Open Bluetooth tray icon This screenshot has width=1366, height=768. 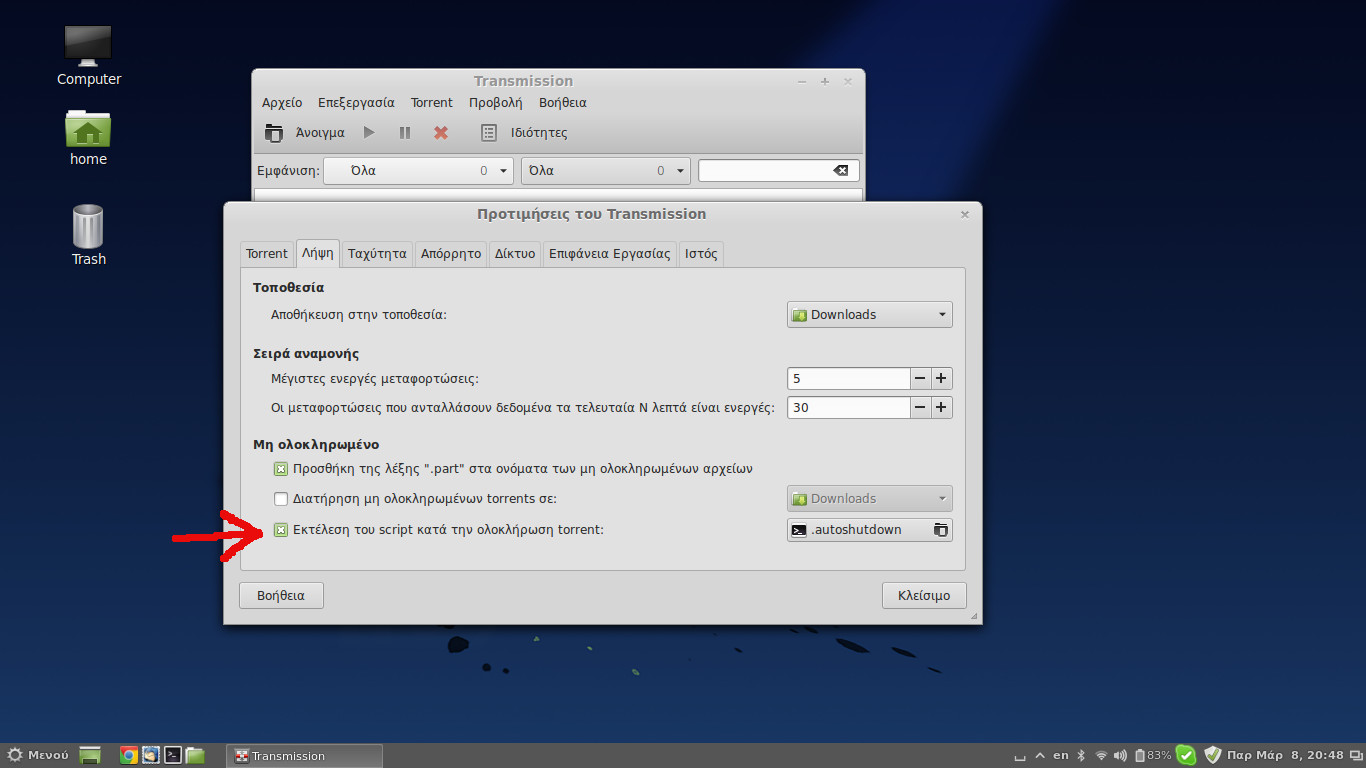(x=1081, y=755)
